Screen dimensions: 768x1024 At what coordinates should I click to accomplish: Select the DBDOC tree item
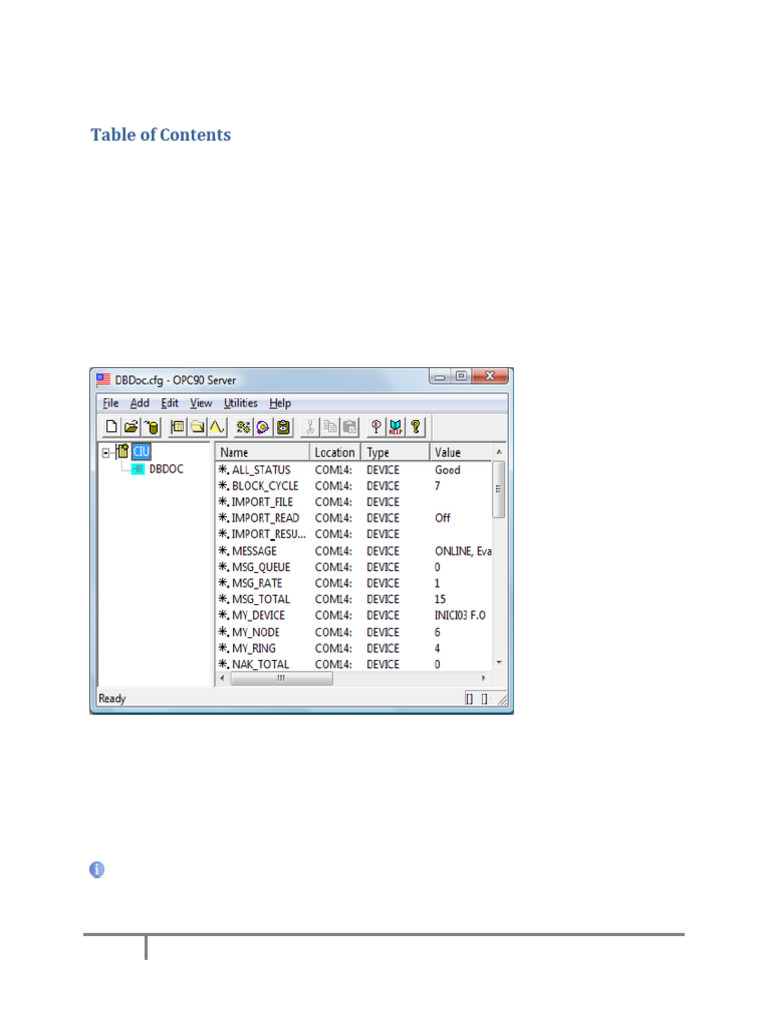165,469
